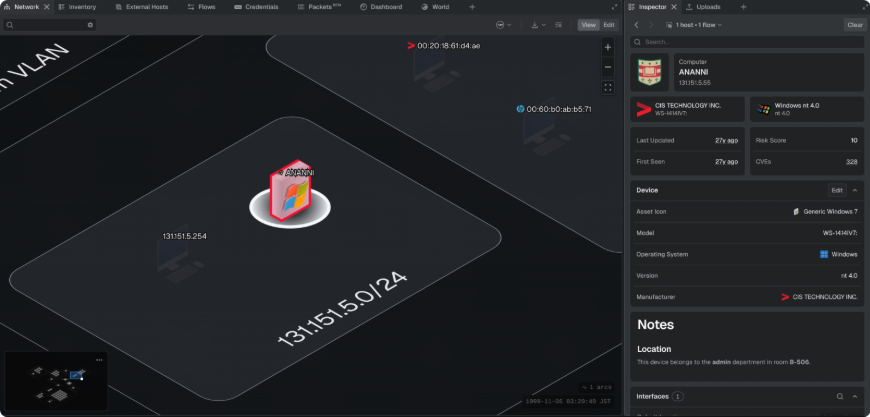Collapse the Interfaces section

855,396
